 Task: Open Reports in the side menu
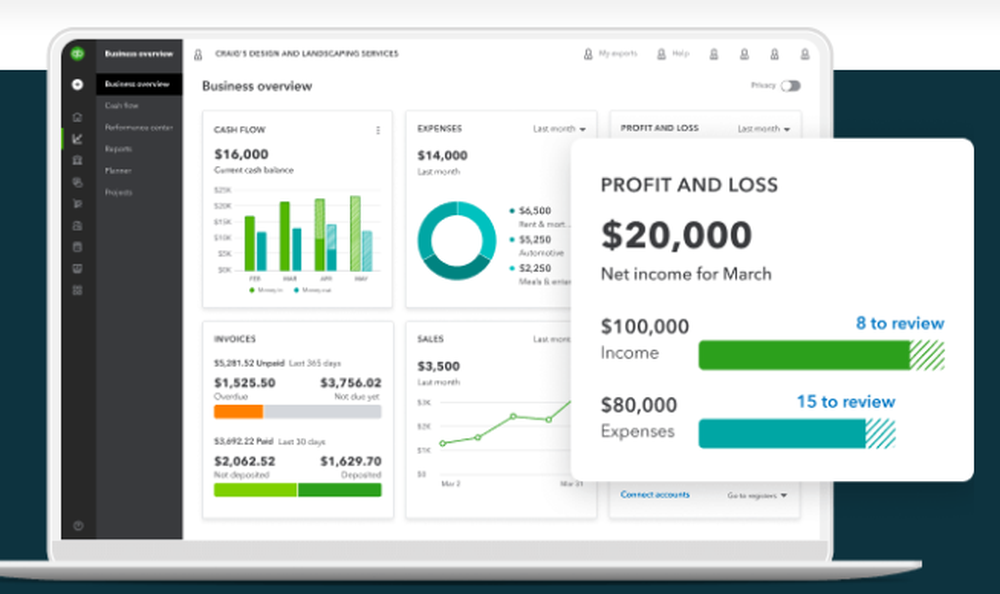point(119,149)
